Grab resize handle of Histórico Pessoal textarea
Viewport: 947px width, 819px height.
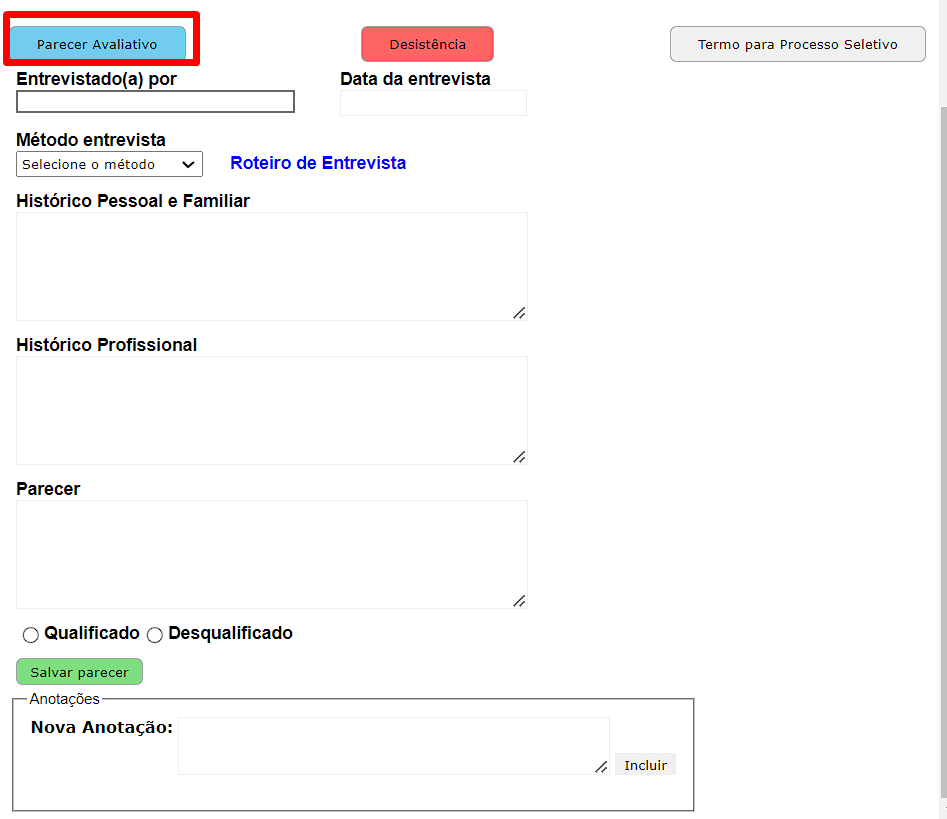(519, 313)
